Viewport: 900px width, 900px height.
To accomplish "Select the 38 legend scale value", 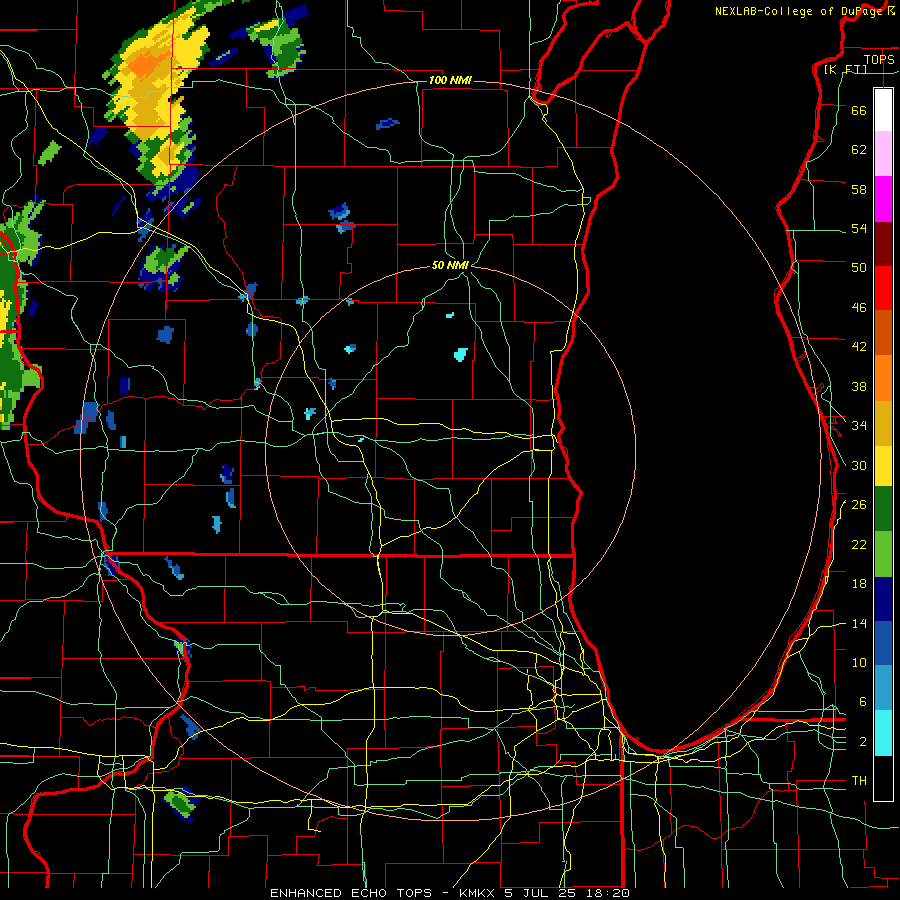I will click(859, 386).
